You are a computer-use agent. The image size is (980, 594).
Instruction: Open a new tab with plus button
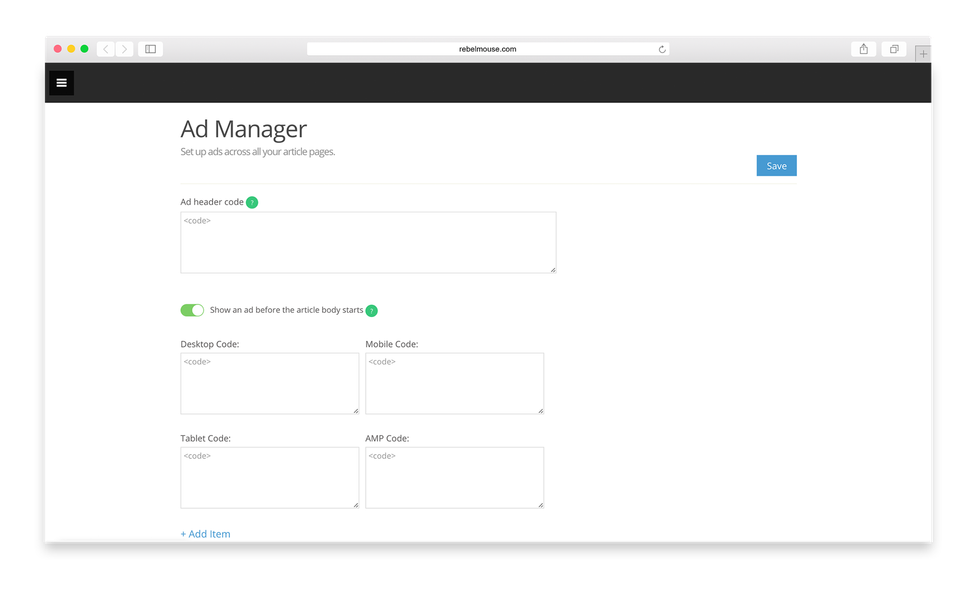[x=923, y=52]
